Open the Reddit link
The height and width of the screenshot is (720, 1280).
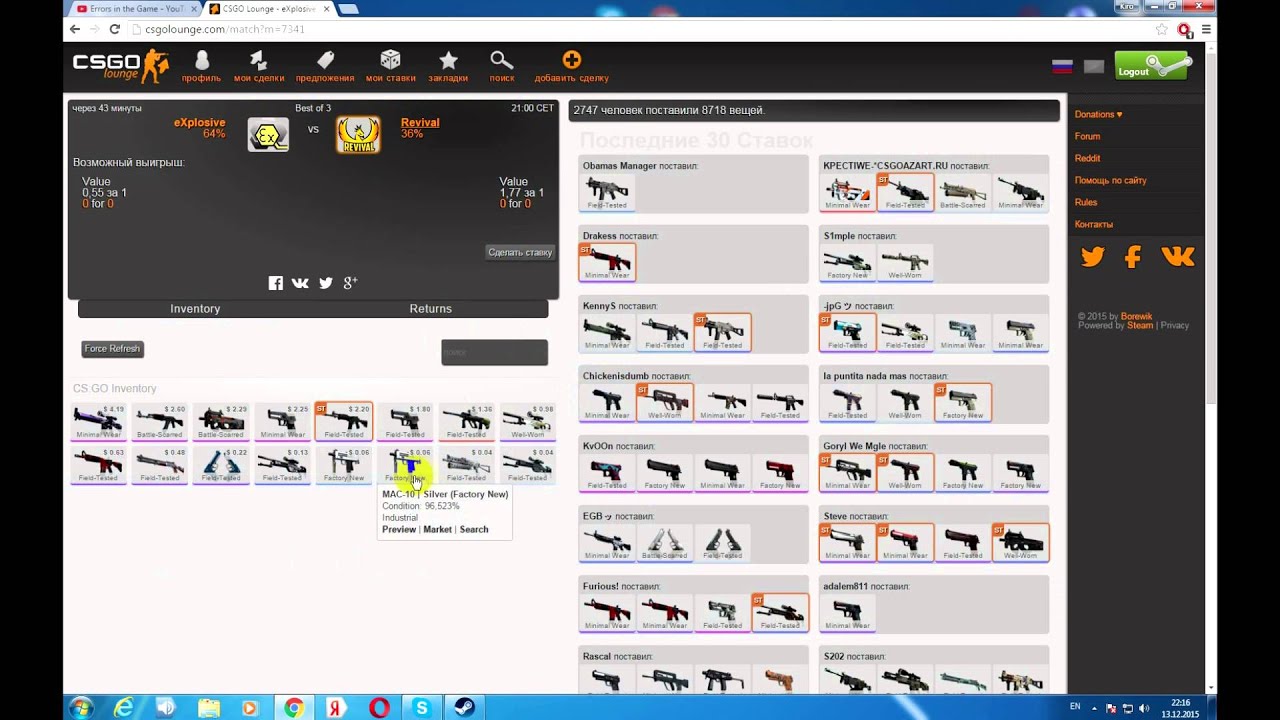click(1087, 158)
